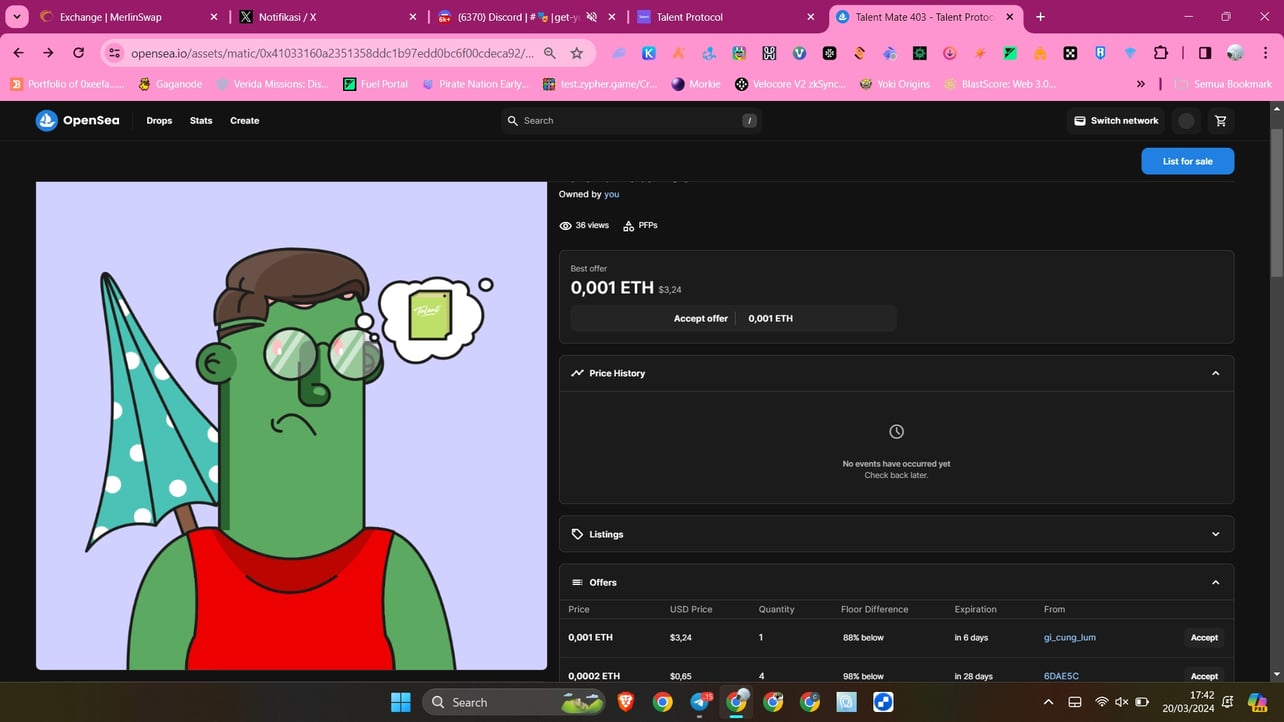Switch to the Talent Protocol tab
Viewport: 1284px width, 722px height.
(727, 17)
